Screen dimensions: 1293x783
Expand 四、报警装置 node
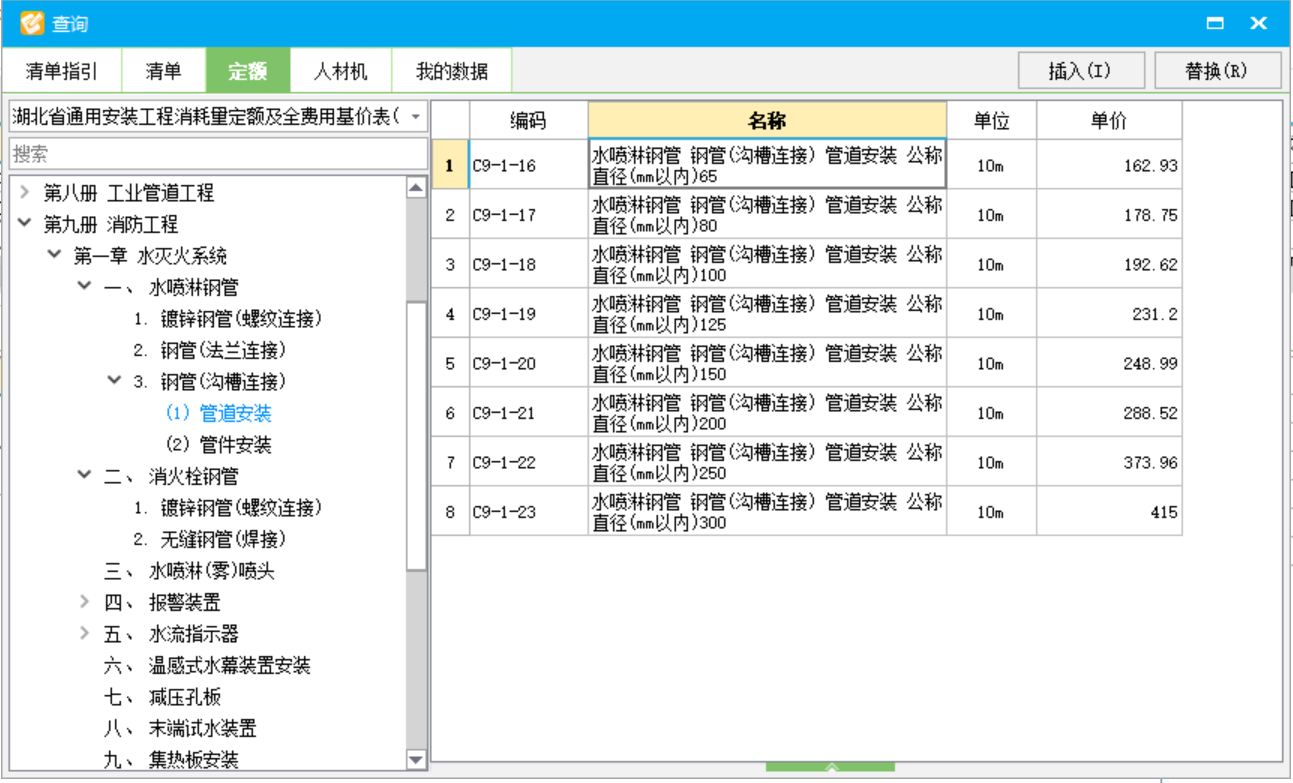[84, 602]
